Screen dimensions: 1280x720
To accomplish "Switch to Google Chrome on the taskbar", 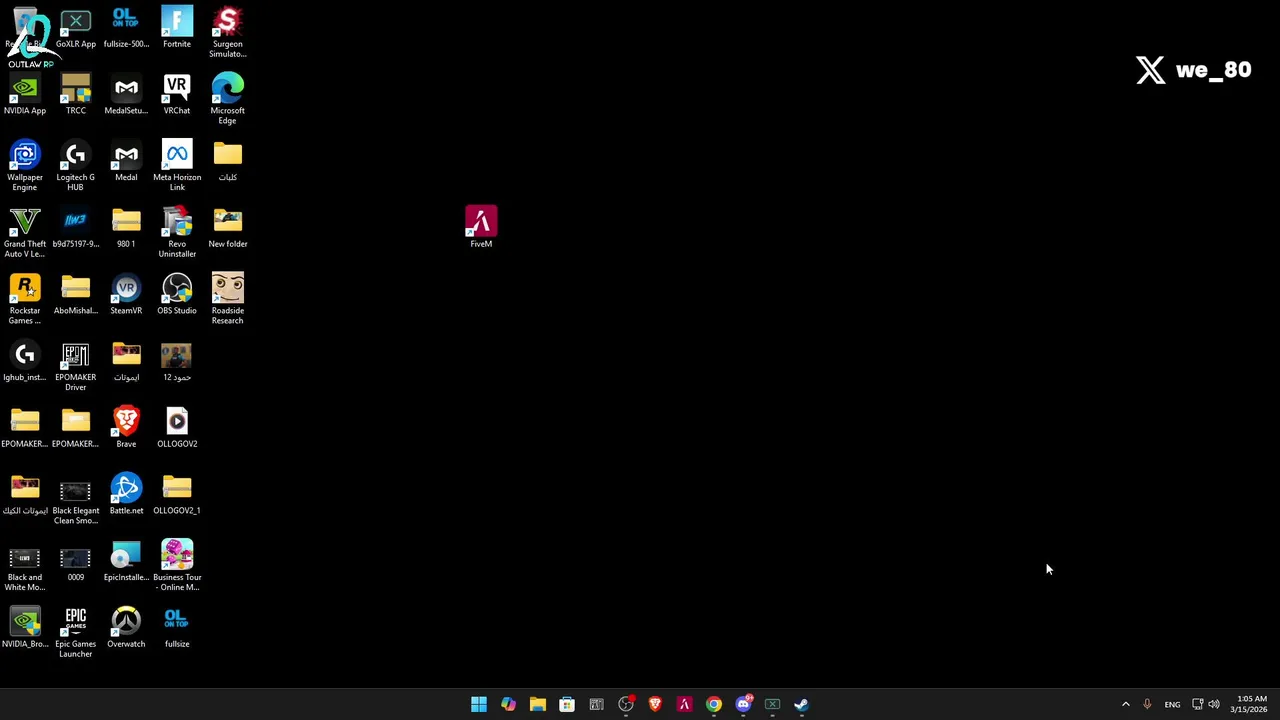I will coord(714,704).
